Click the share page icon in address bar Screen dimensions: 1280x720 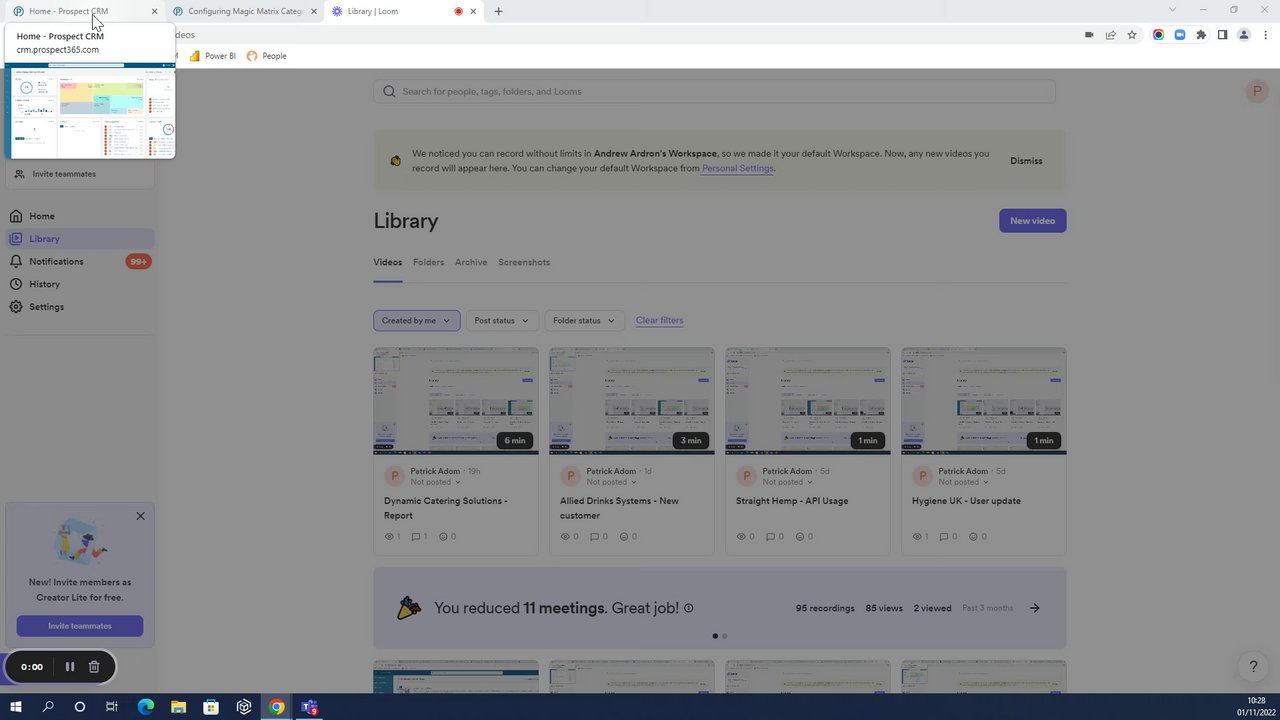coord(1110,35)
